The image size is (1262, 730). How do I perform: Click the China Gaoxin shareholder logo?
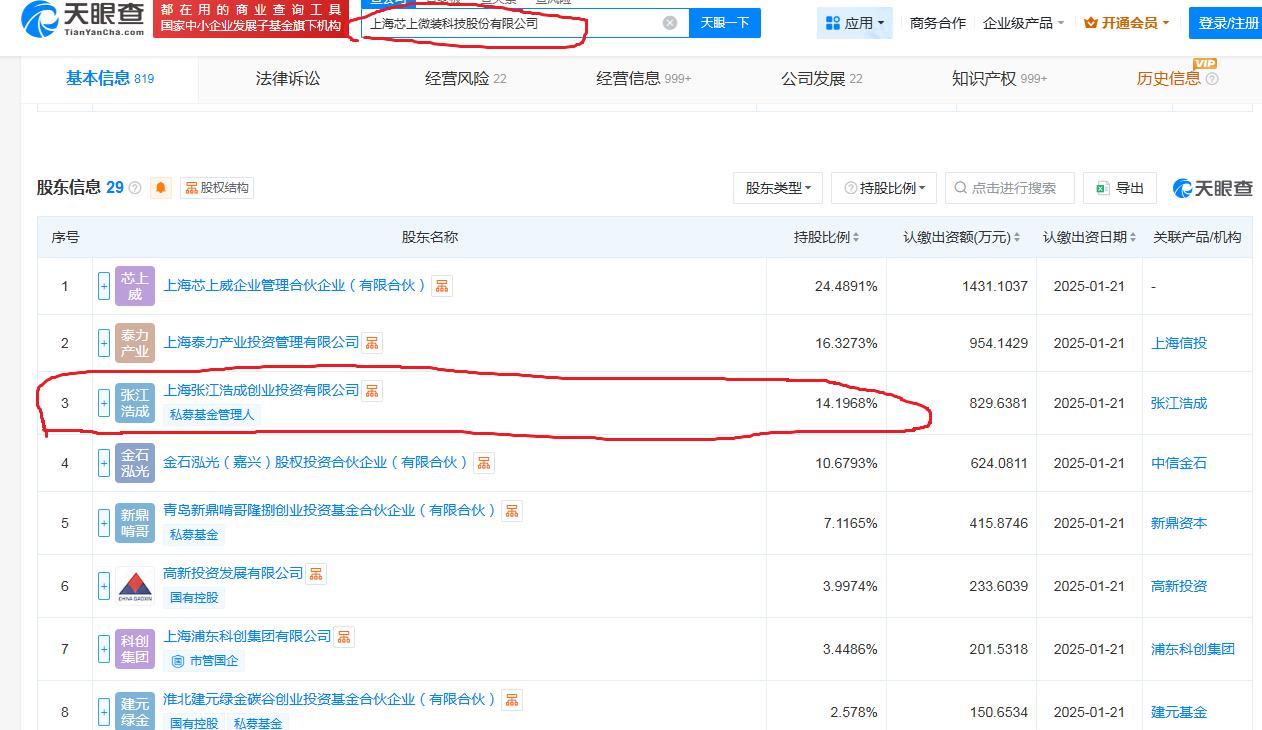point(135,586)
